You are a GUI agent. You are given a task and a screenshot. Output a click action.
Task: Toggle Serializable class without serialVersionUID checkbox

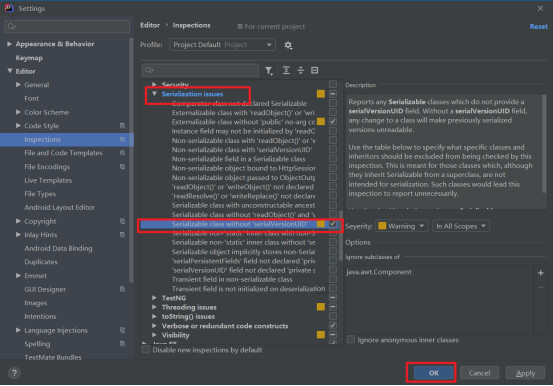[x=333, y=224]
